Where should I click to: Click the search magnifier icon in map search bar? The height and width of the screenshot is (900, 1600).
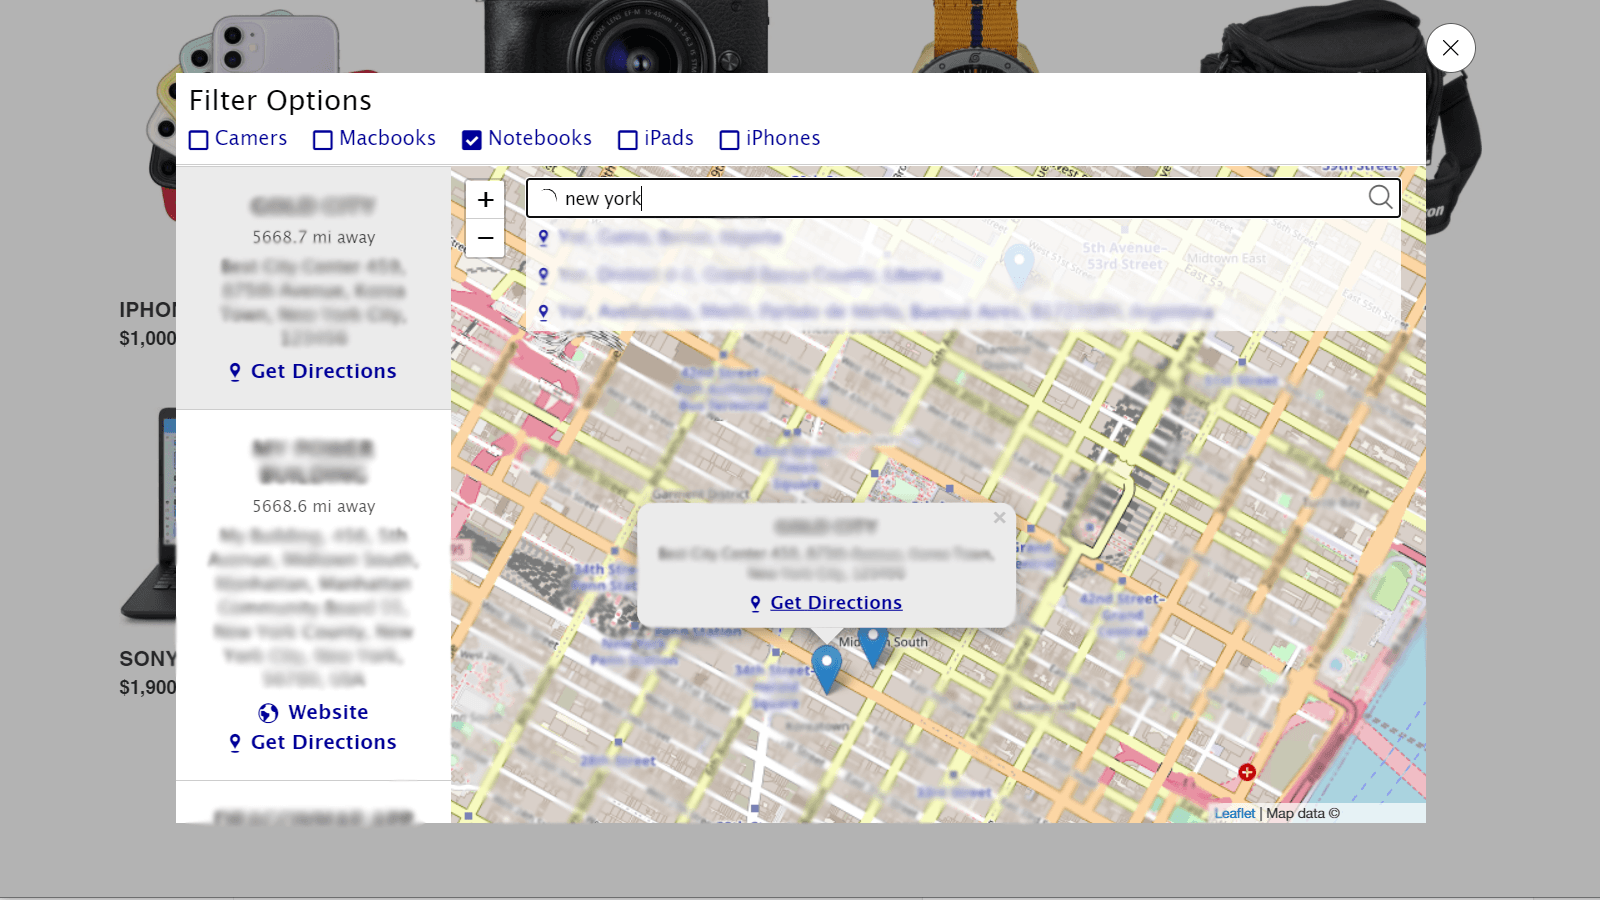click(x=1381, y=198)
